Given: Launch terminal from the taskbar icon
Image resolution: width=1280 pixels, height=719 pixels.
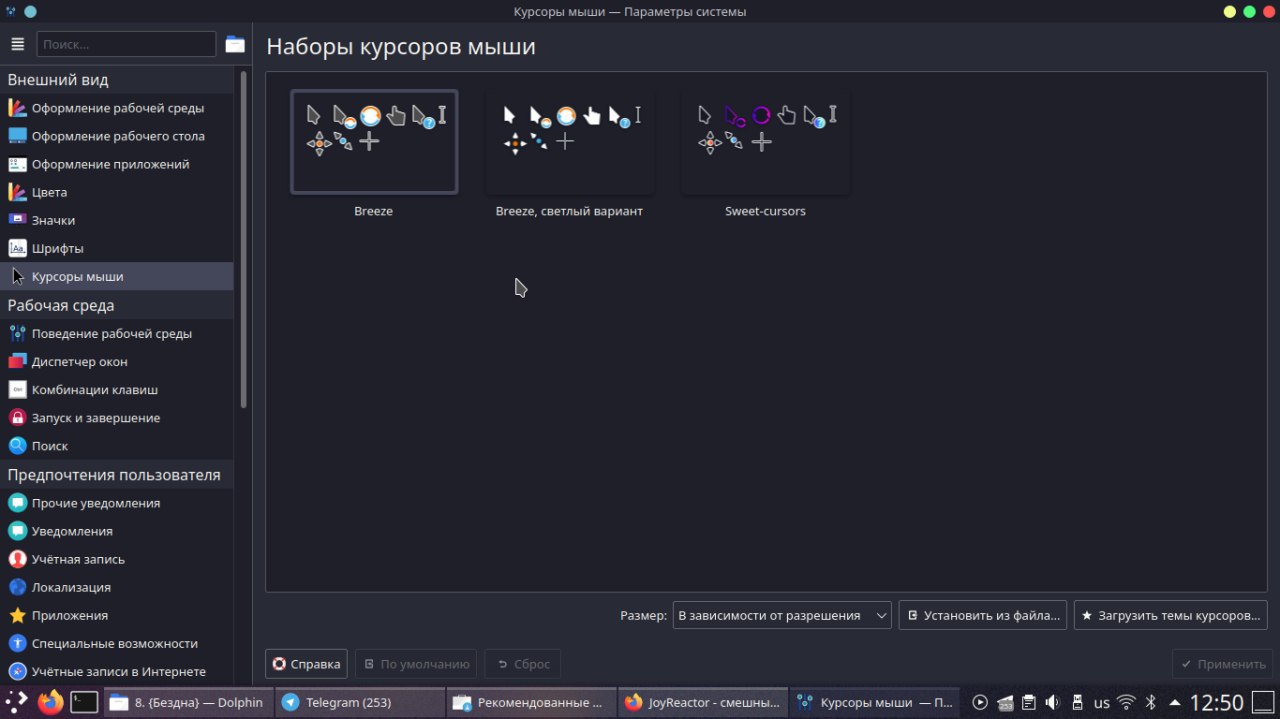Looking at the screenshot, I should (x=84, y=702).
